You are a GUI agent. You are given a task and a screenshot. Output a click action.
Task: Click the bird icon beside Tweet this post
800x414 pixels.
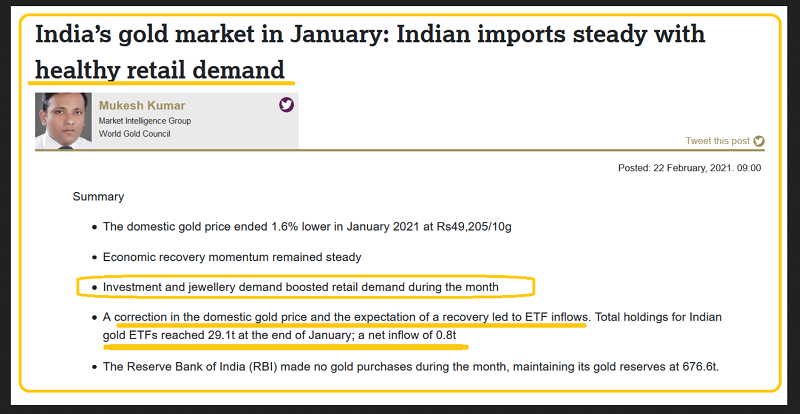coord(758,142)
